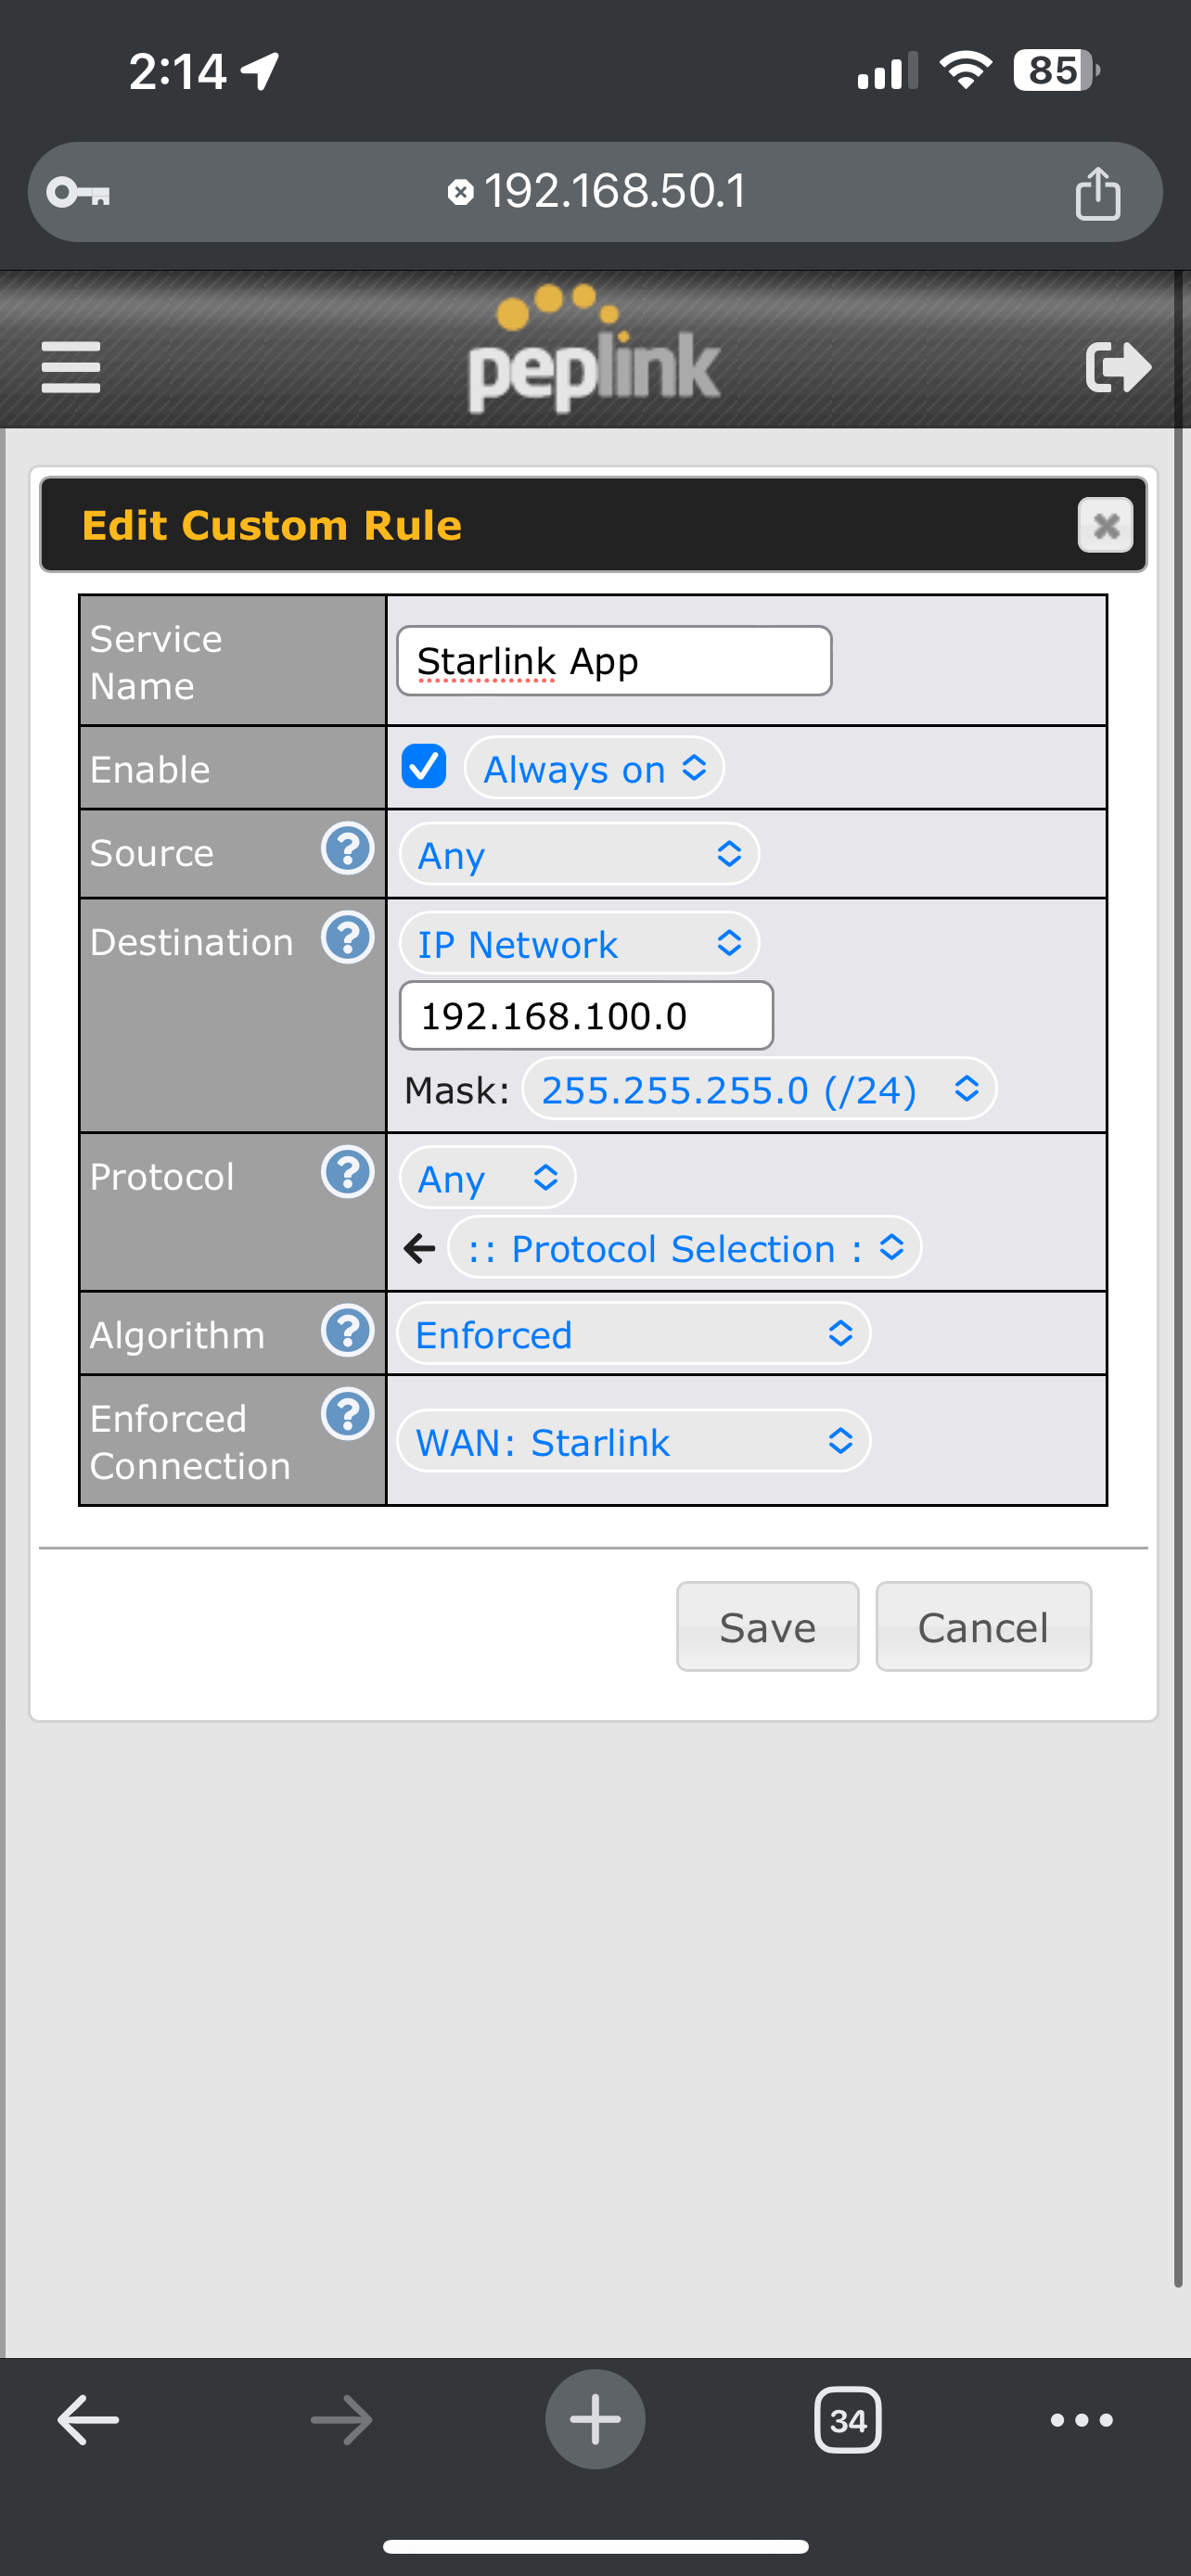This screenshot has height=2576, width=1191.
Task: Open the browser tabs overview showing 34
Action: [847, 2420]
